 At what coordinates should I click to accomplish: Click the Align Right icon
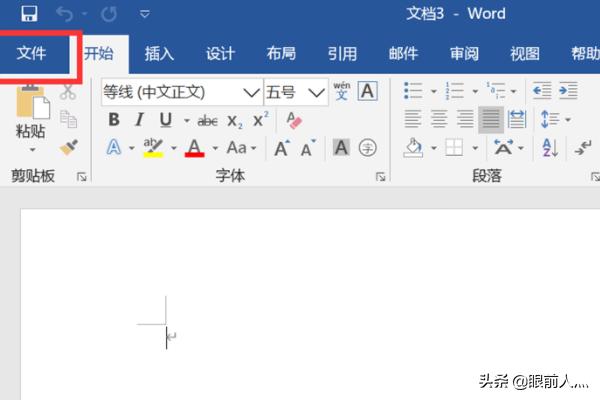pos(465,119)
